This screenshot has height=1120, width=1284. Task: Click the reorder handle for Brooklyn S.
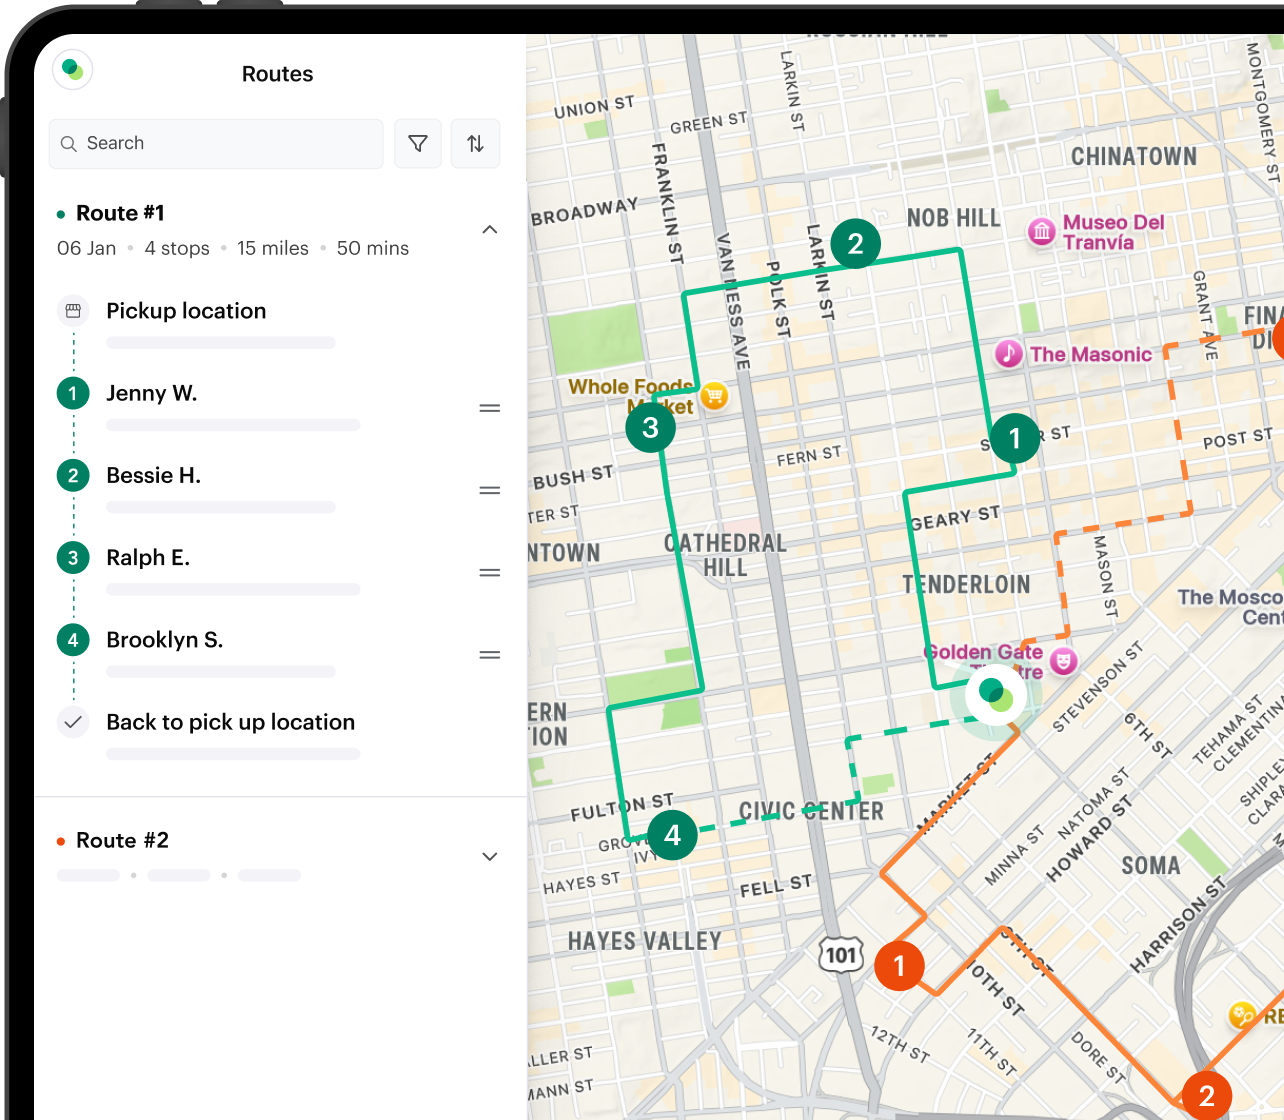coord(490,655)
